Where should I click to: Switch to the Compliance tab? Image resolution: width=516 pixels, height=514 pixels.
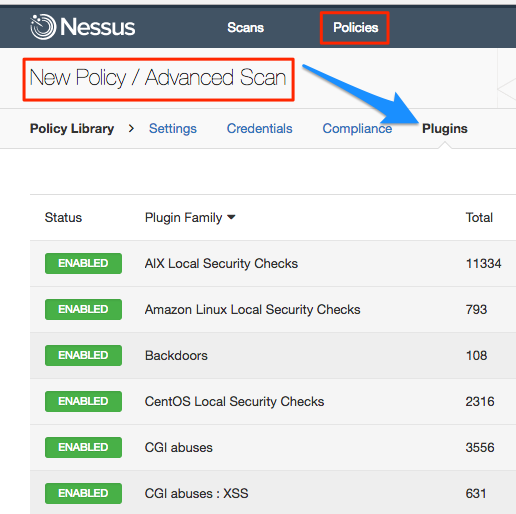357,129
